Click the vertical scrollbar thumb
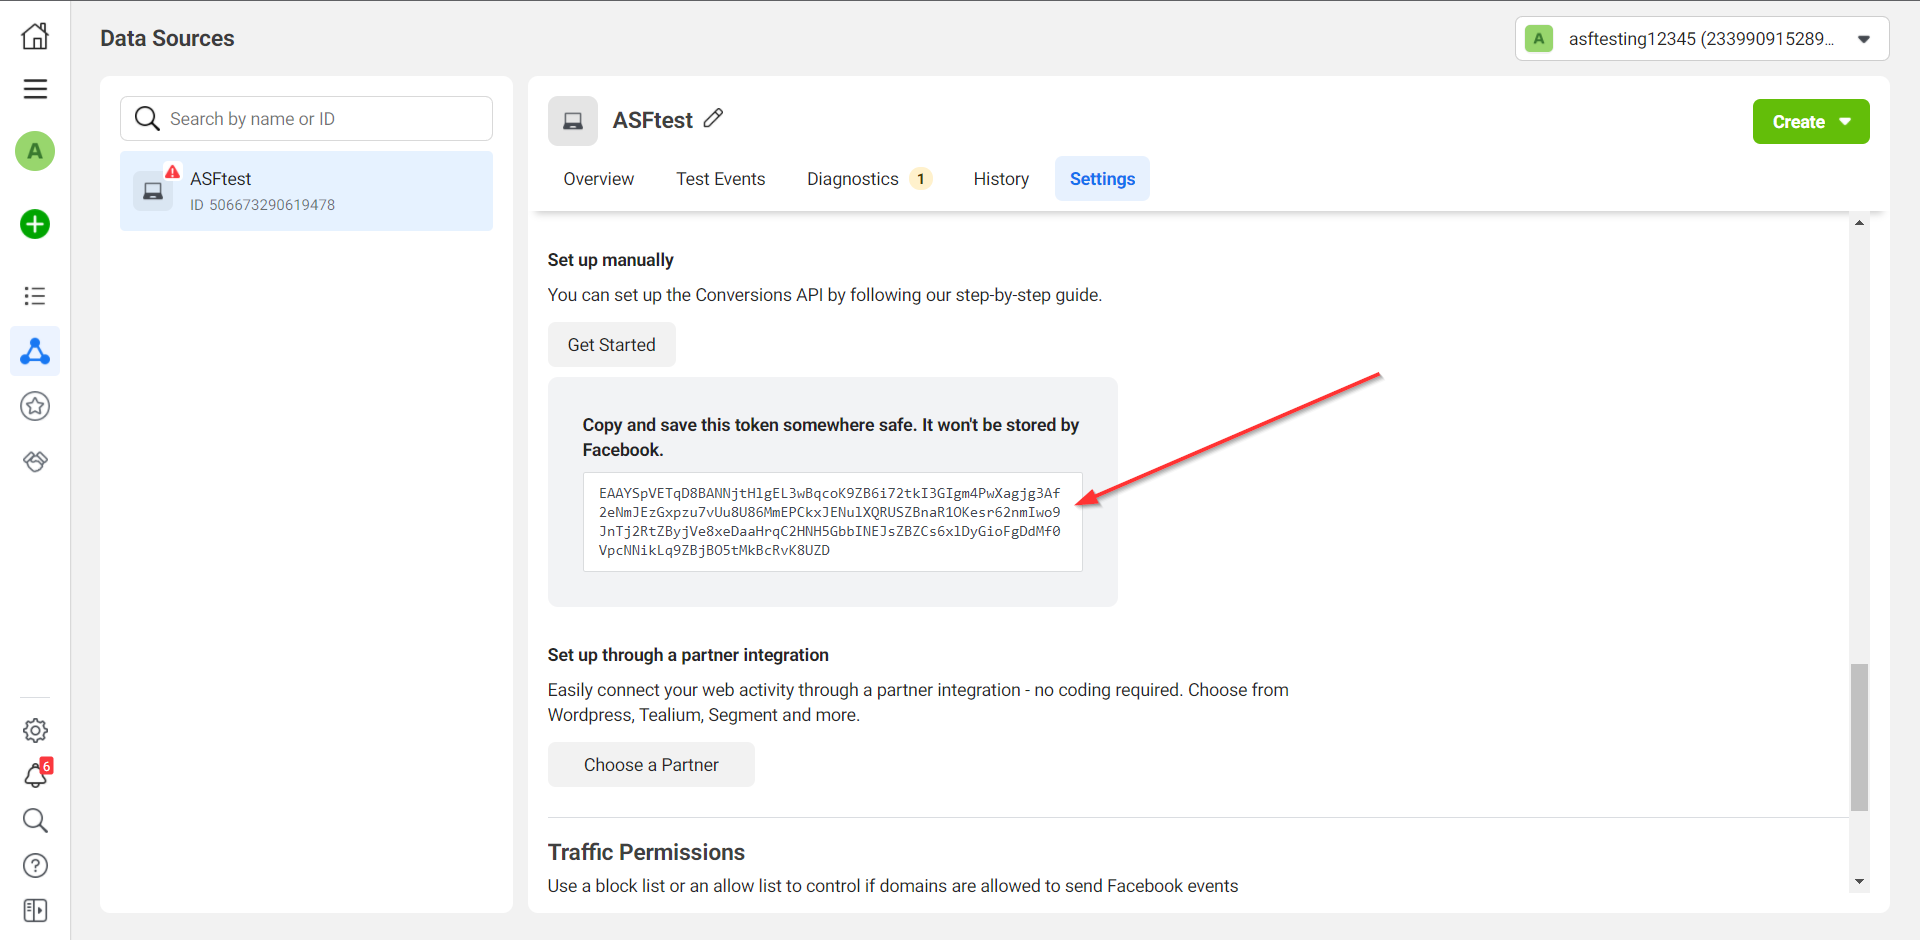 pos(1859,737)
